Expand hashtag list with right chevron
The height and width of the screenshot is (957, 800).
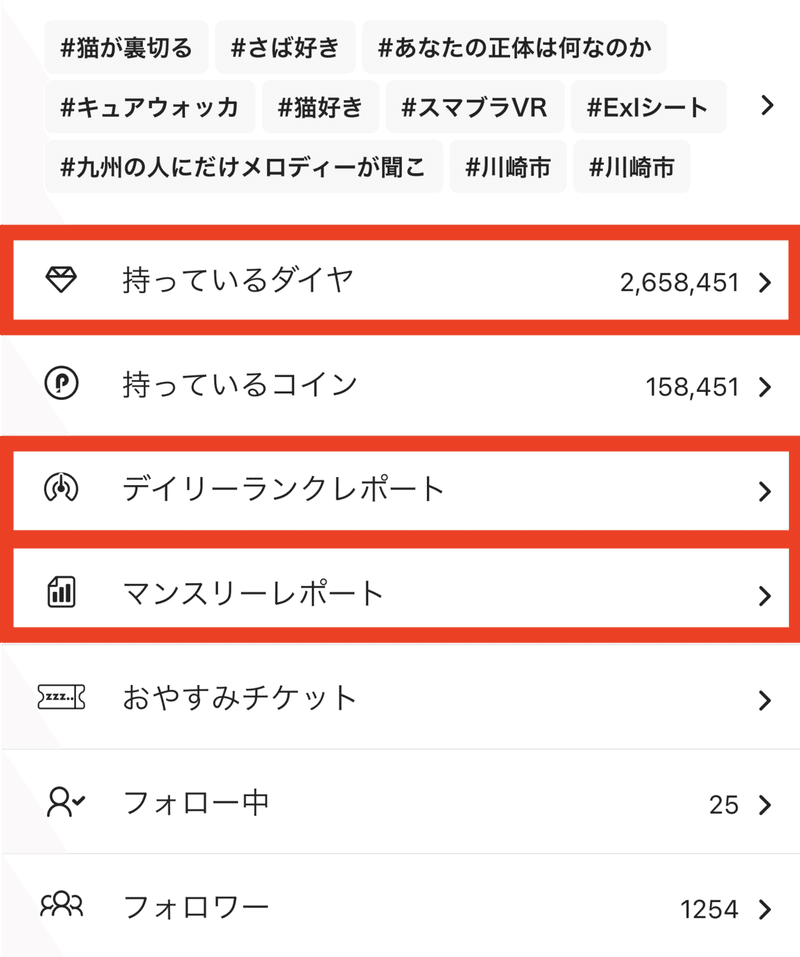coord(767,106)
